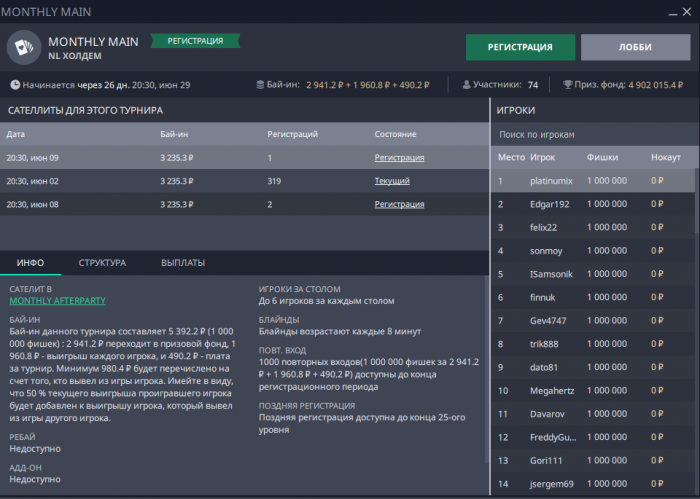Open Текущий link for июн 02 satellite
Screen dimensions: 700x499
tap(392, 181)
